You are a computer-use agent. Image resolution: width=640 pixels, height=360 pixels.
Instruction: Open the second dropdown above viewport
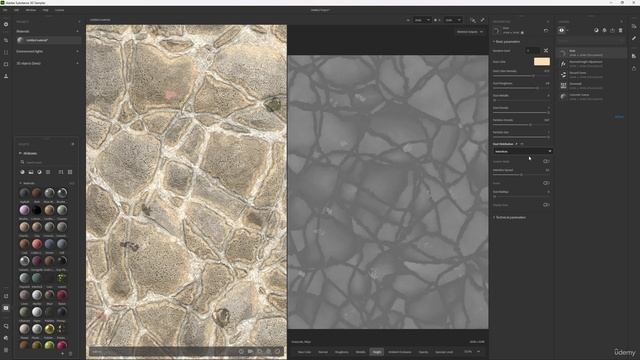[x=453, y=20]
